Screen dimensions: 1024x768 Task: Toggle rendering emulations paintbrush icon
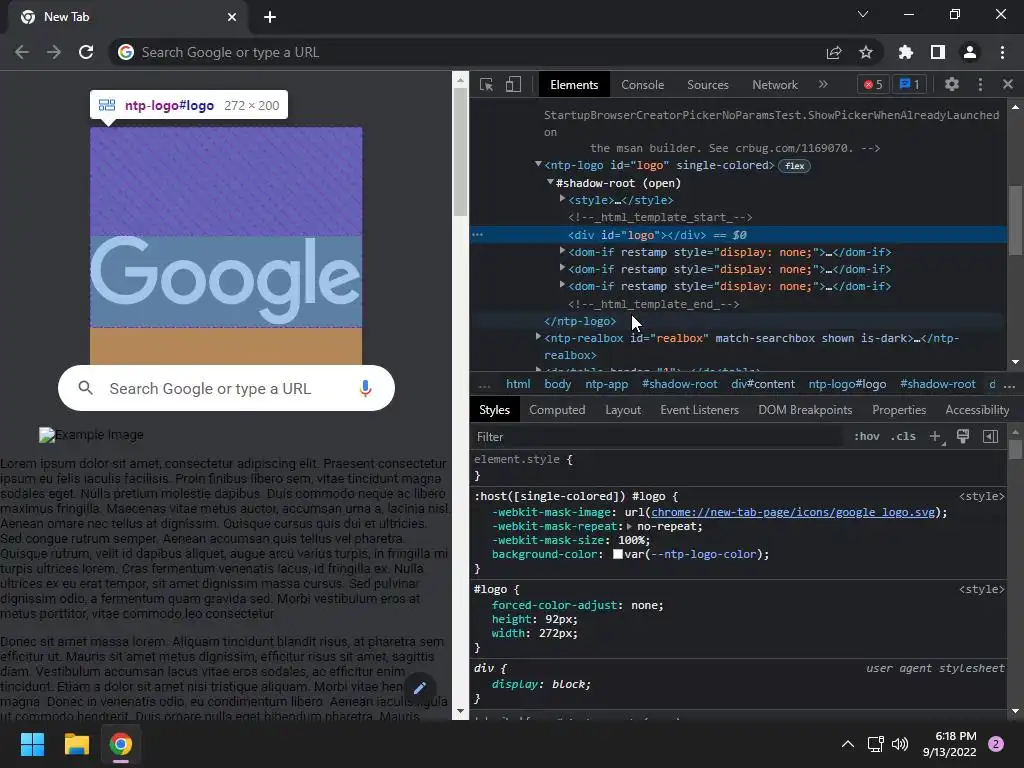click(963, 436)
